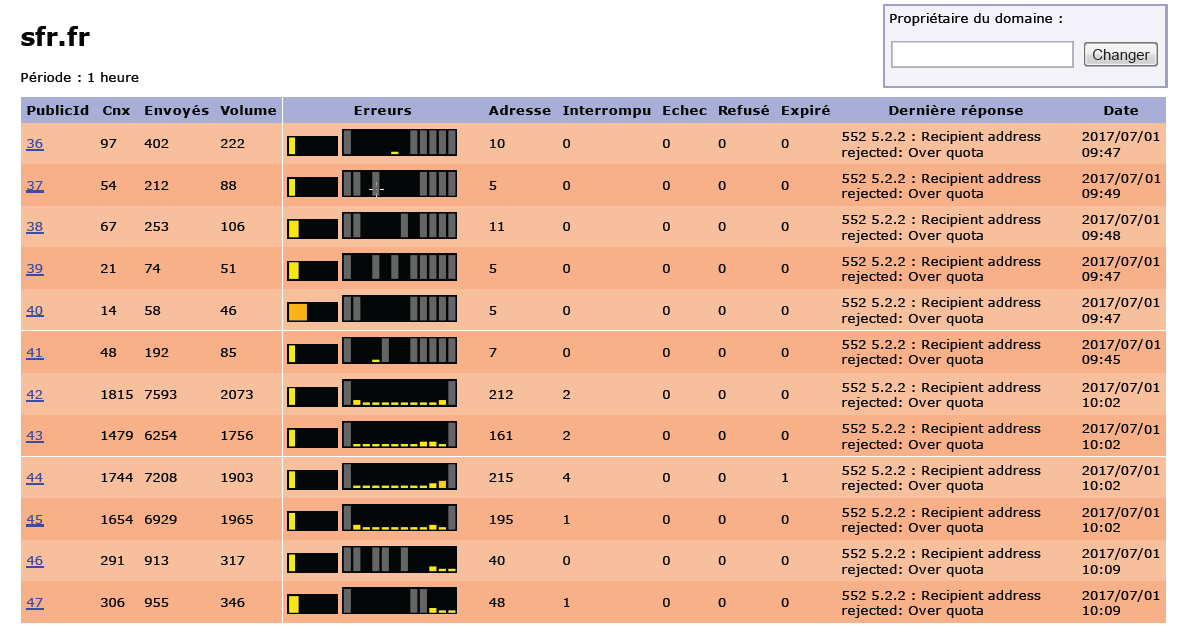Click Volume value 346
The height and width of the screenshot is (640, 1187).
coord(232,603)
